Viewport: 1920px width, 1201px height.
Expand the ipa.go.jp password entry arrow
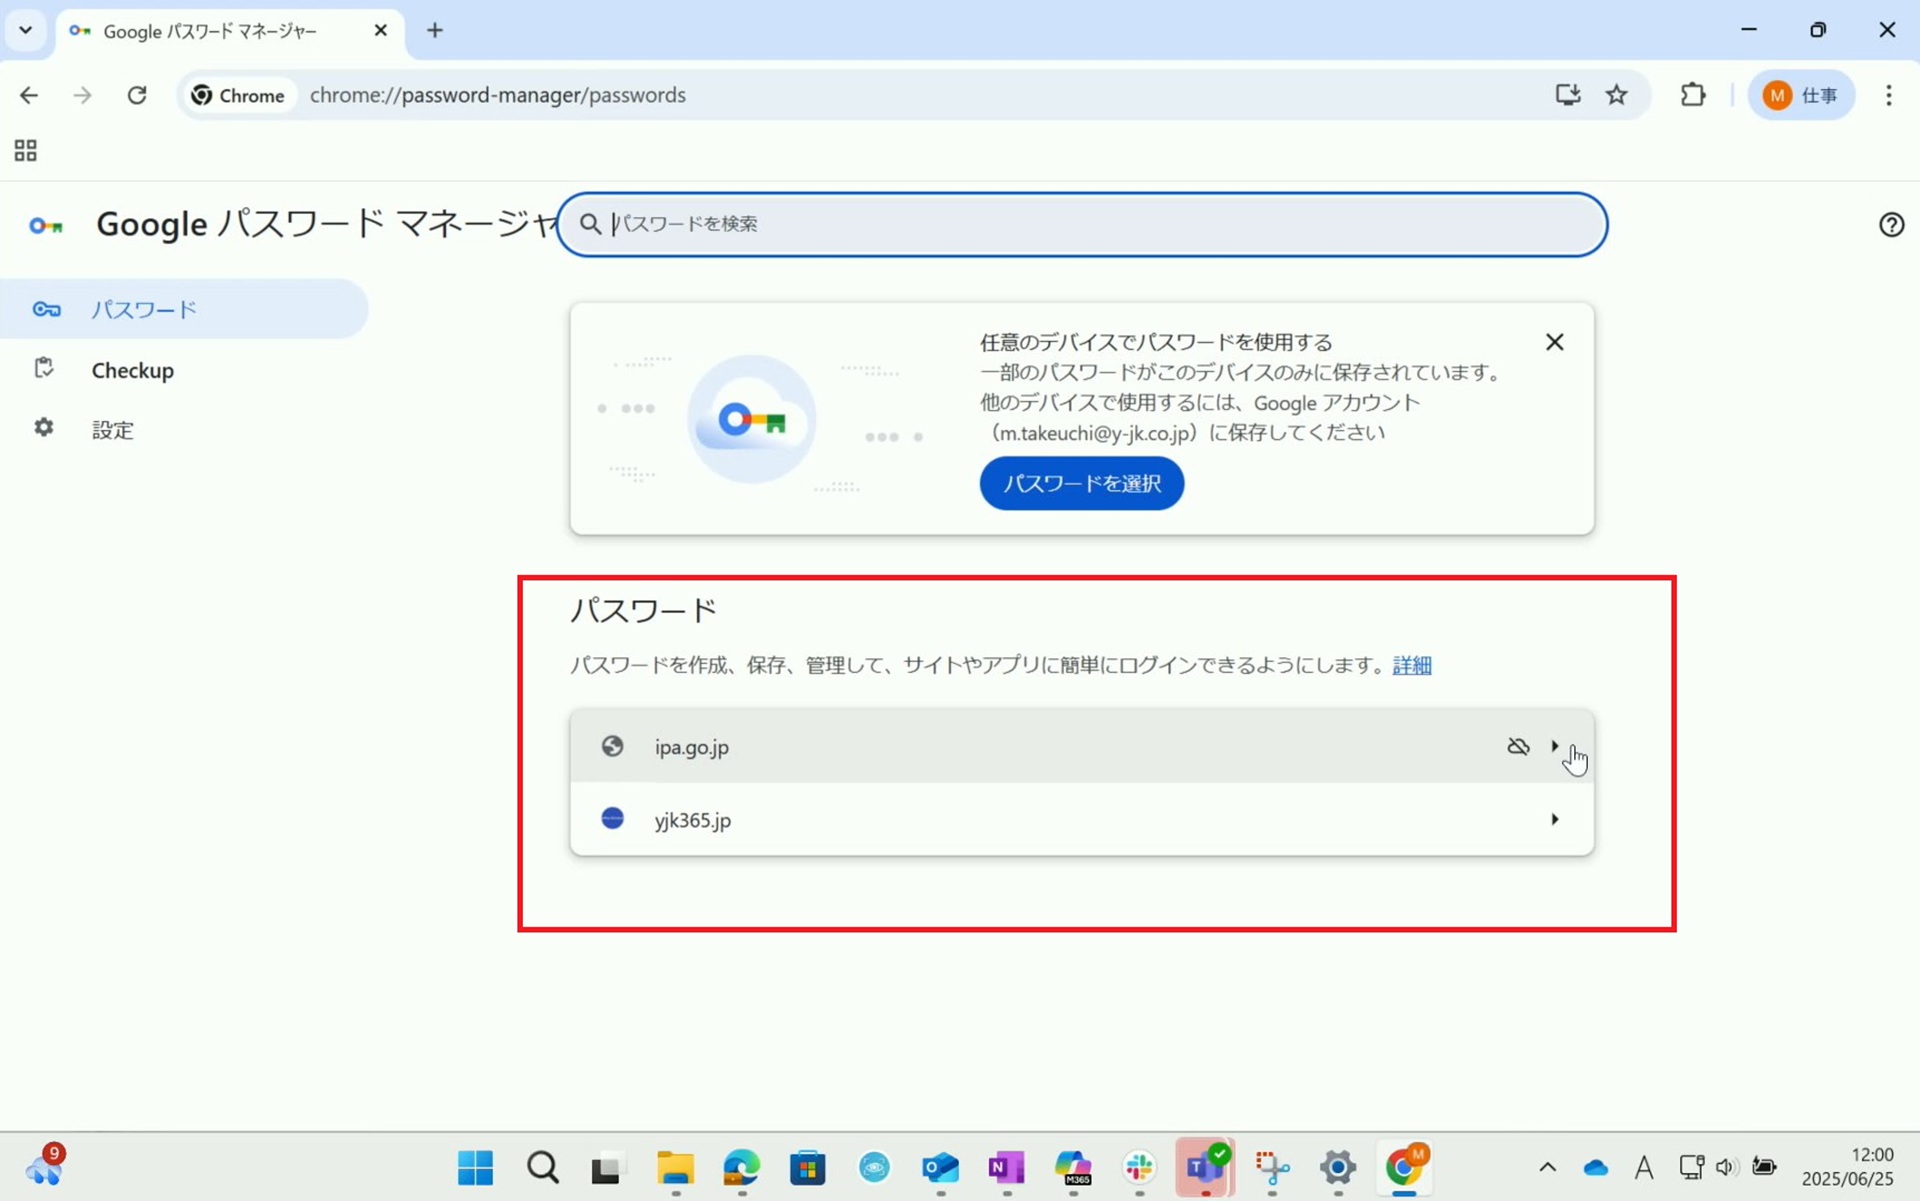coord(1554,746)
